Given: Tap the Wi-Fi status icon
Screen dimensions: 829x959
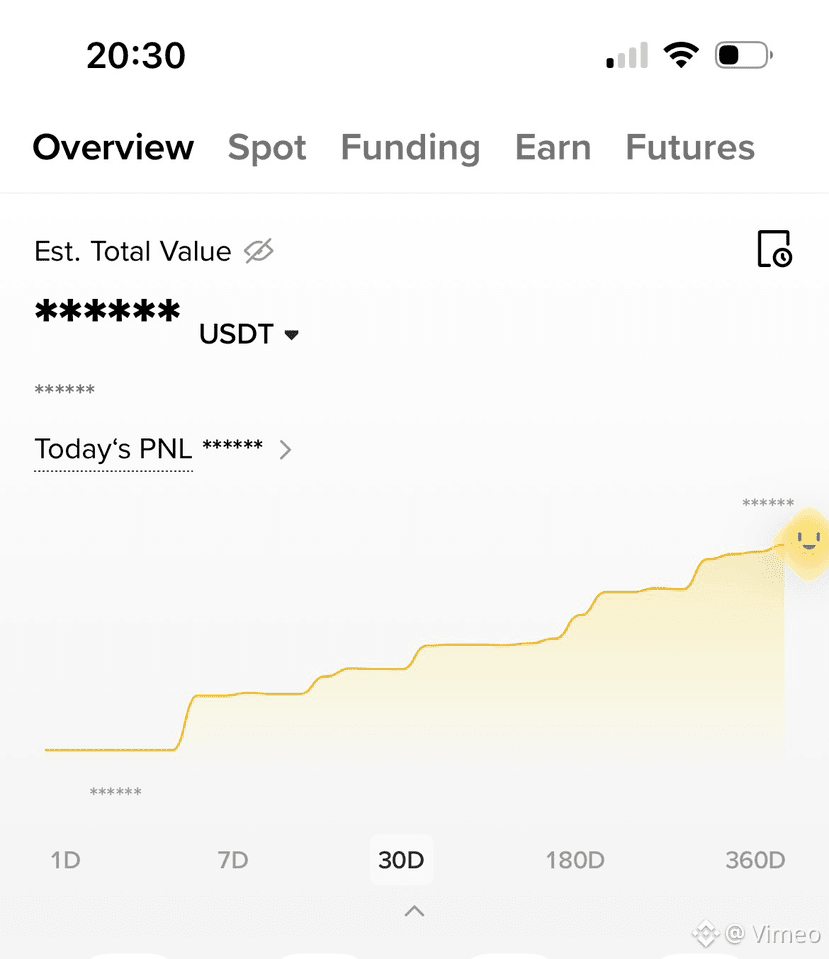Looking at the screenshot, I should click(x=681, y=55).
